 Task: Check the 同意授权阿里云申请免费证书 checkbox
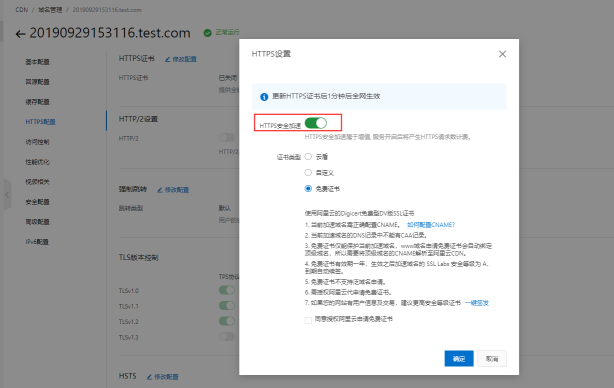308,320
